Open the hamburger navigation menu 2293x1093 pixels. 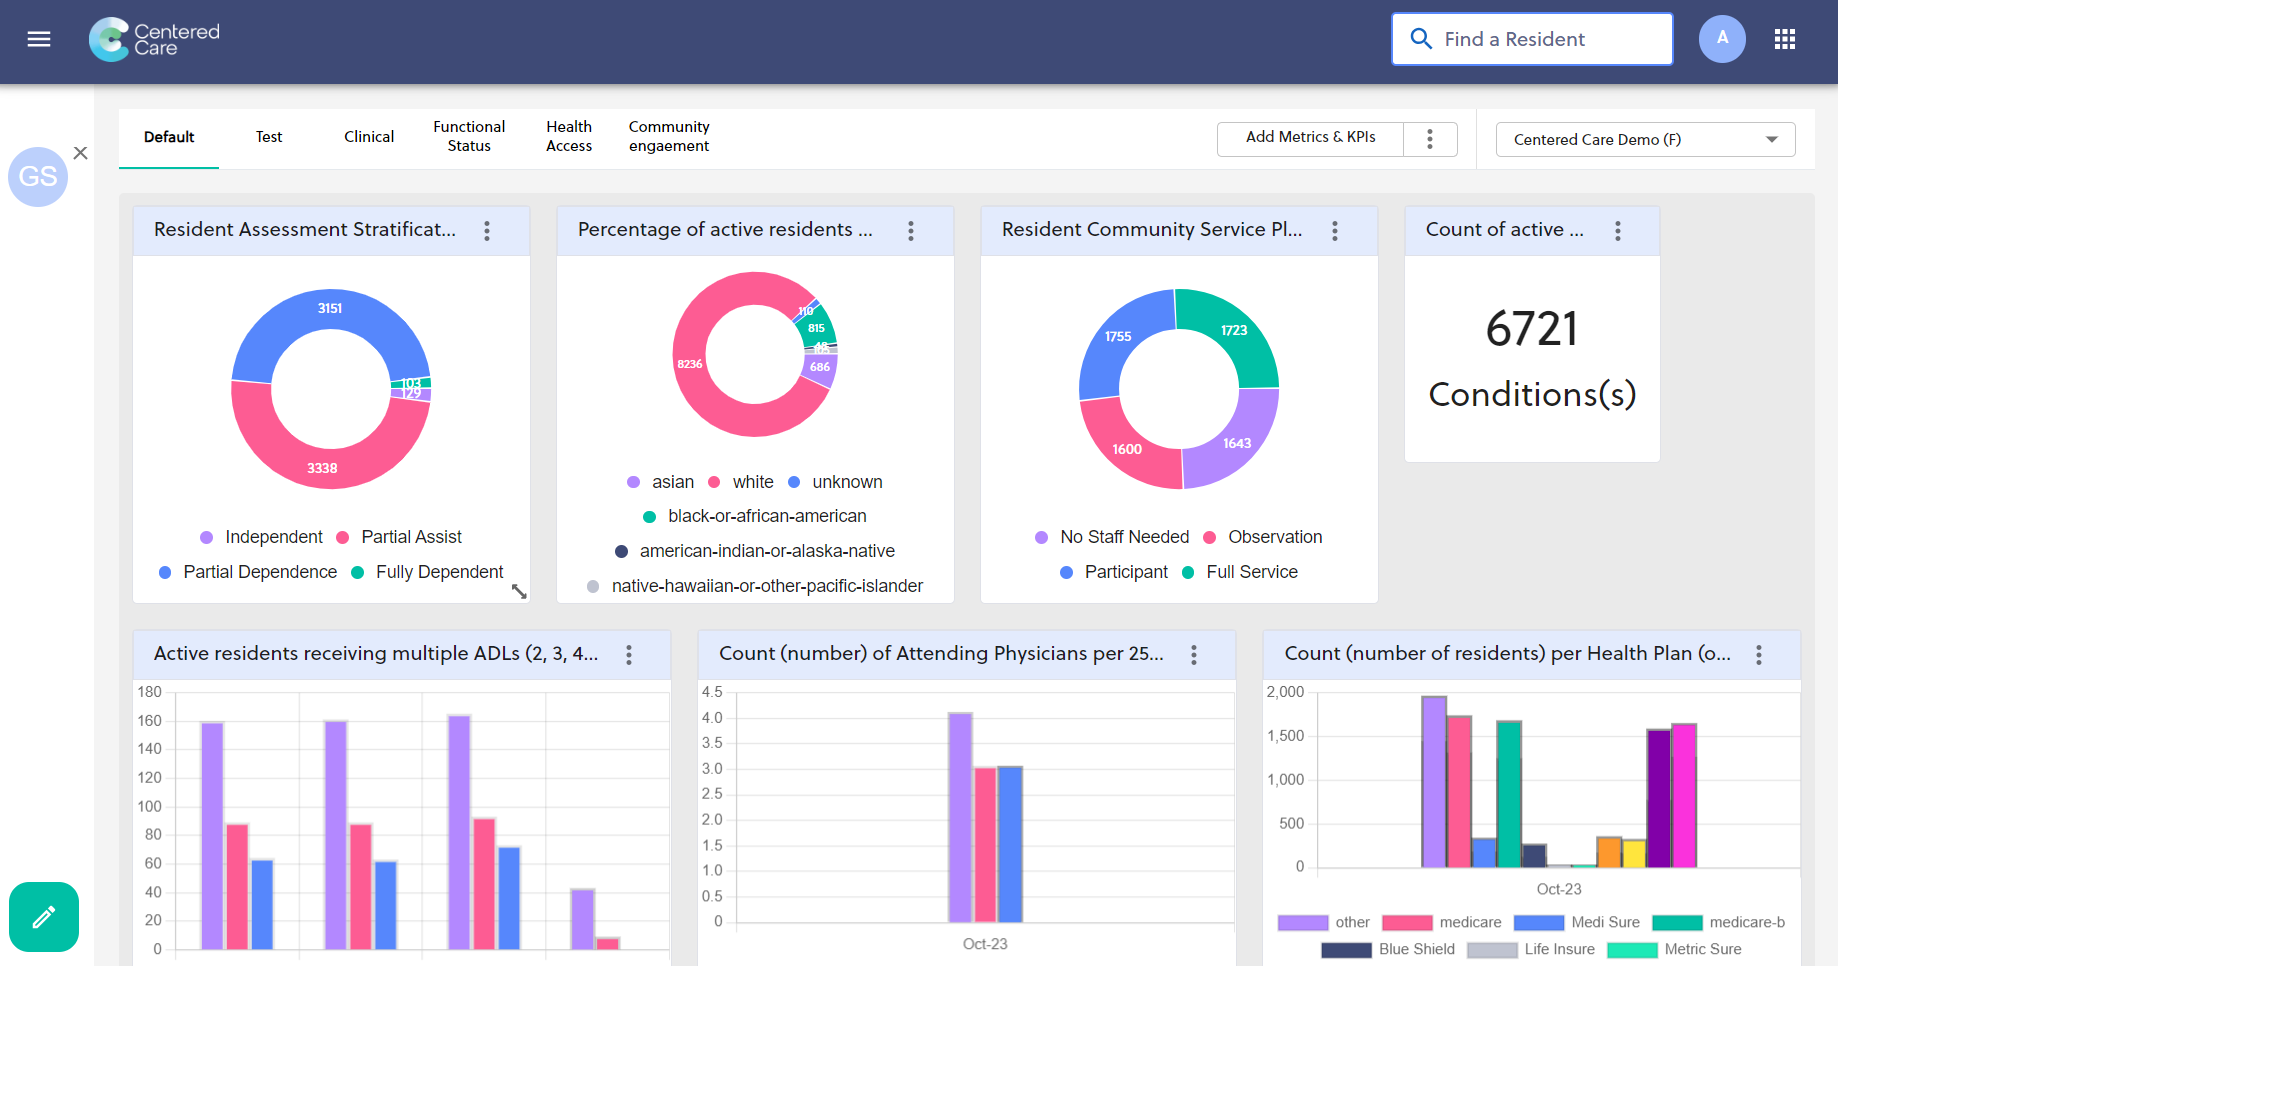[38, 39]
